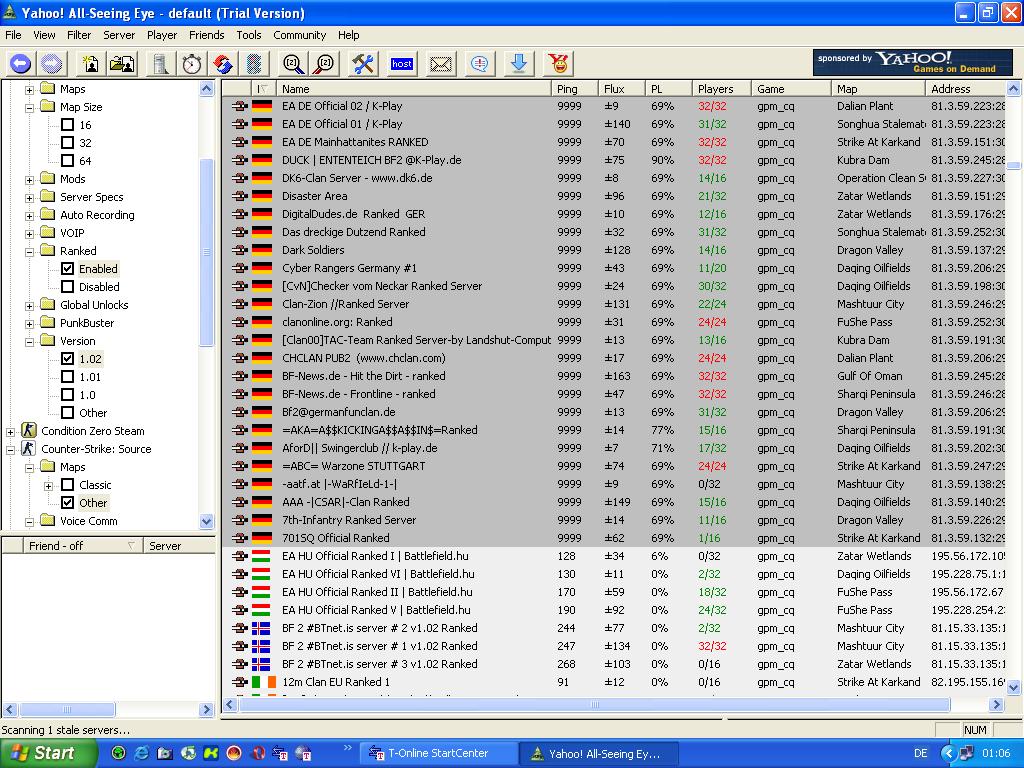
Task: Open the Player menu
Action: (162, 35)
